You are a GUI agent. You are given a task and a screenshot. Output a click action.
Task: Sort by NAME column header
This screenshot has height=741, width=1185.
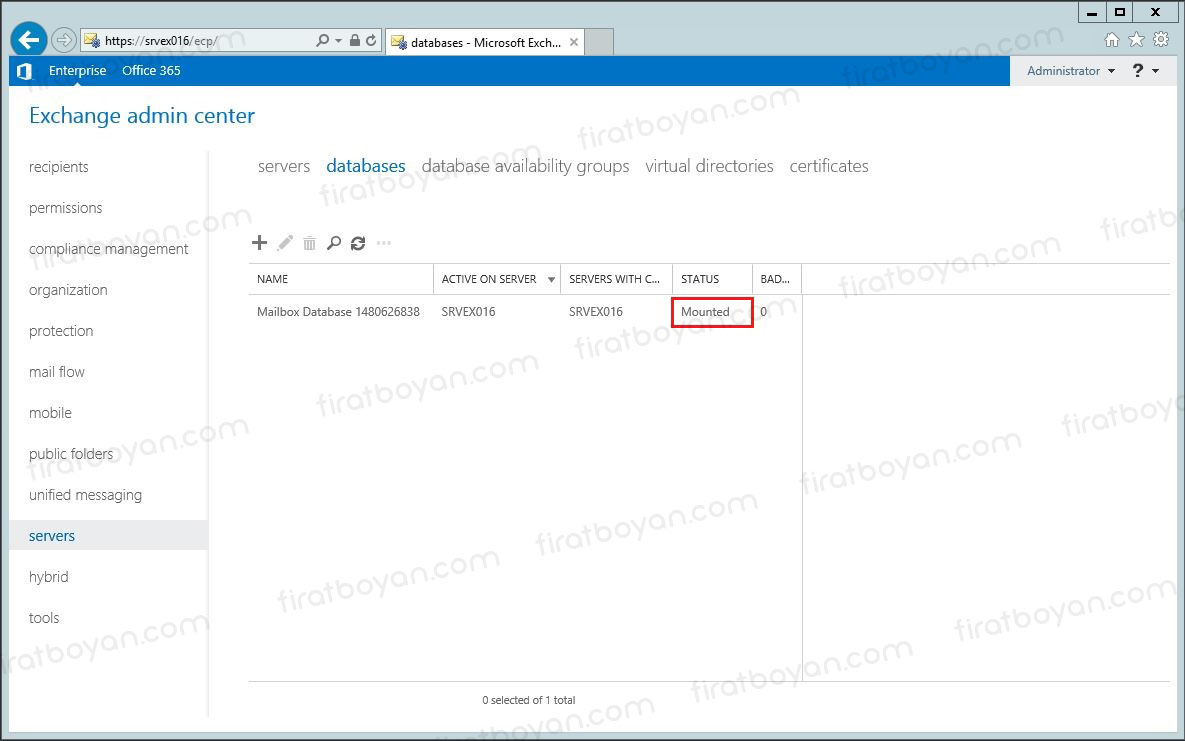[x=341, y=279]
